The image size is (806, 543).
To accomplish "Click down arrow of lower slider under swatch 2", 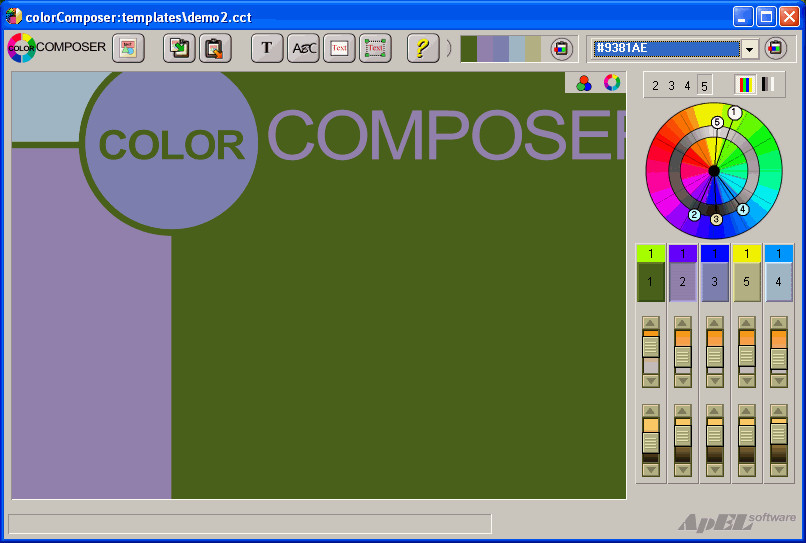I will click(x=683, y=469).
